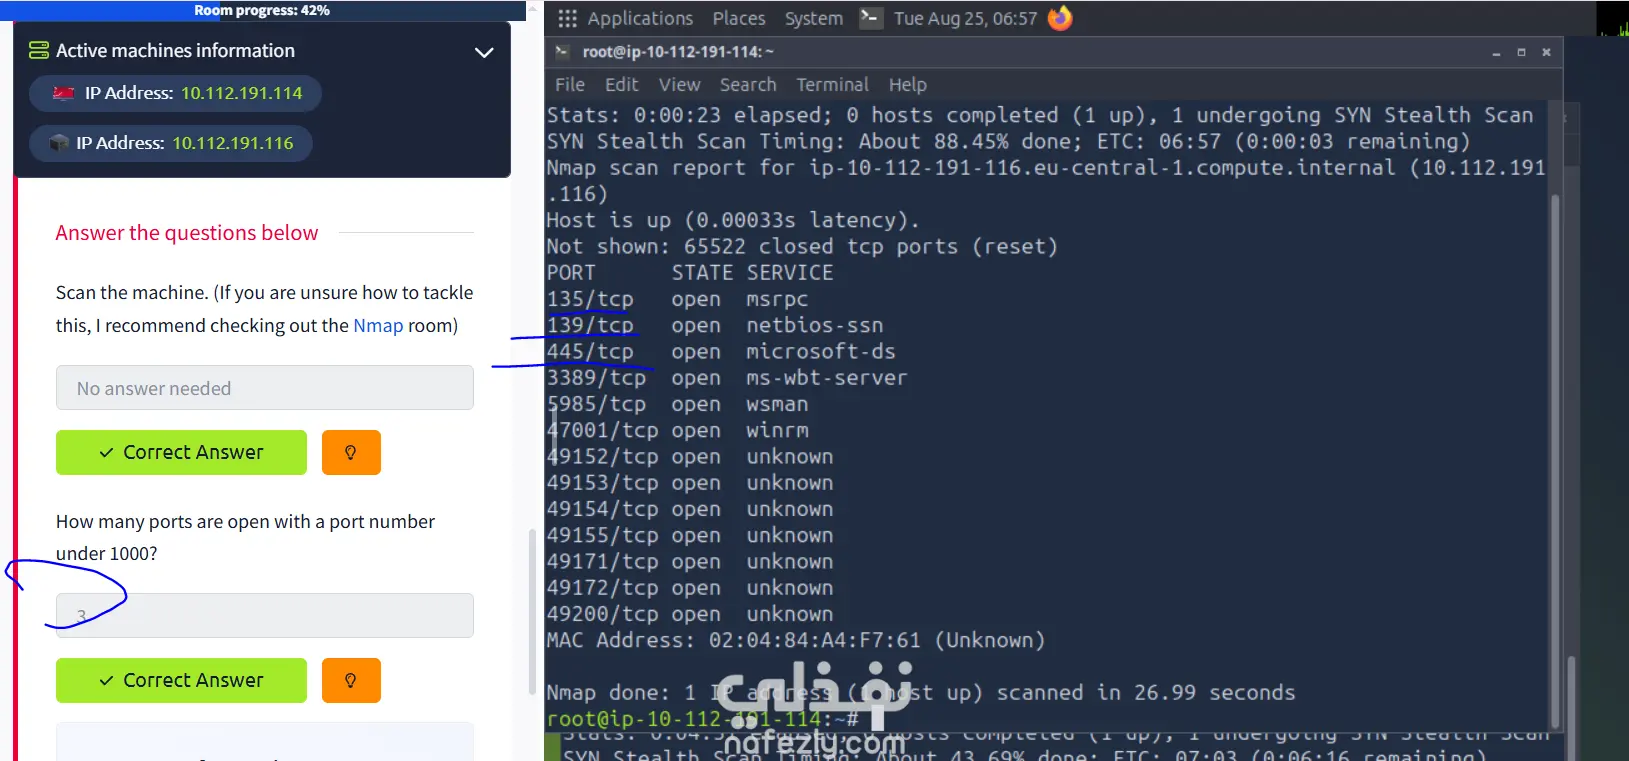This screenshot has height=761, width=1629.
Task: Click the attacker machine flag icon
Action: tap(64, 93)
